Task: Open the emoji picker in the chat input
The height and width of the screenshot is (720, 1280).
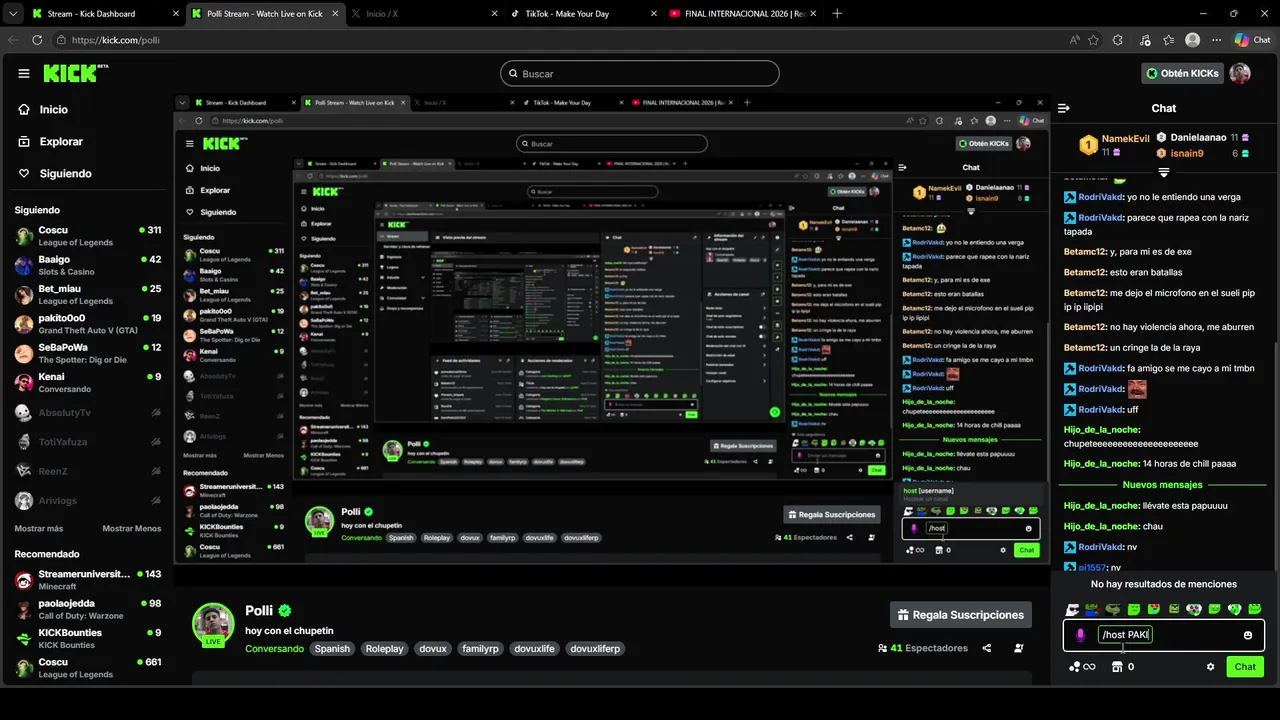Action: point(1247,635)
